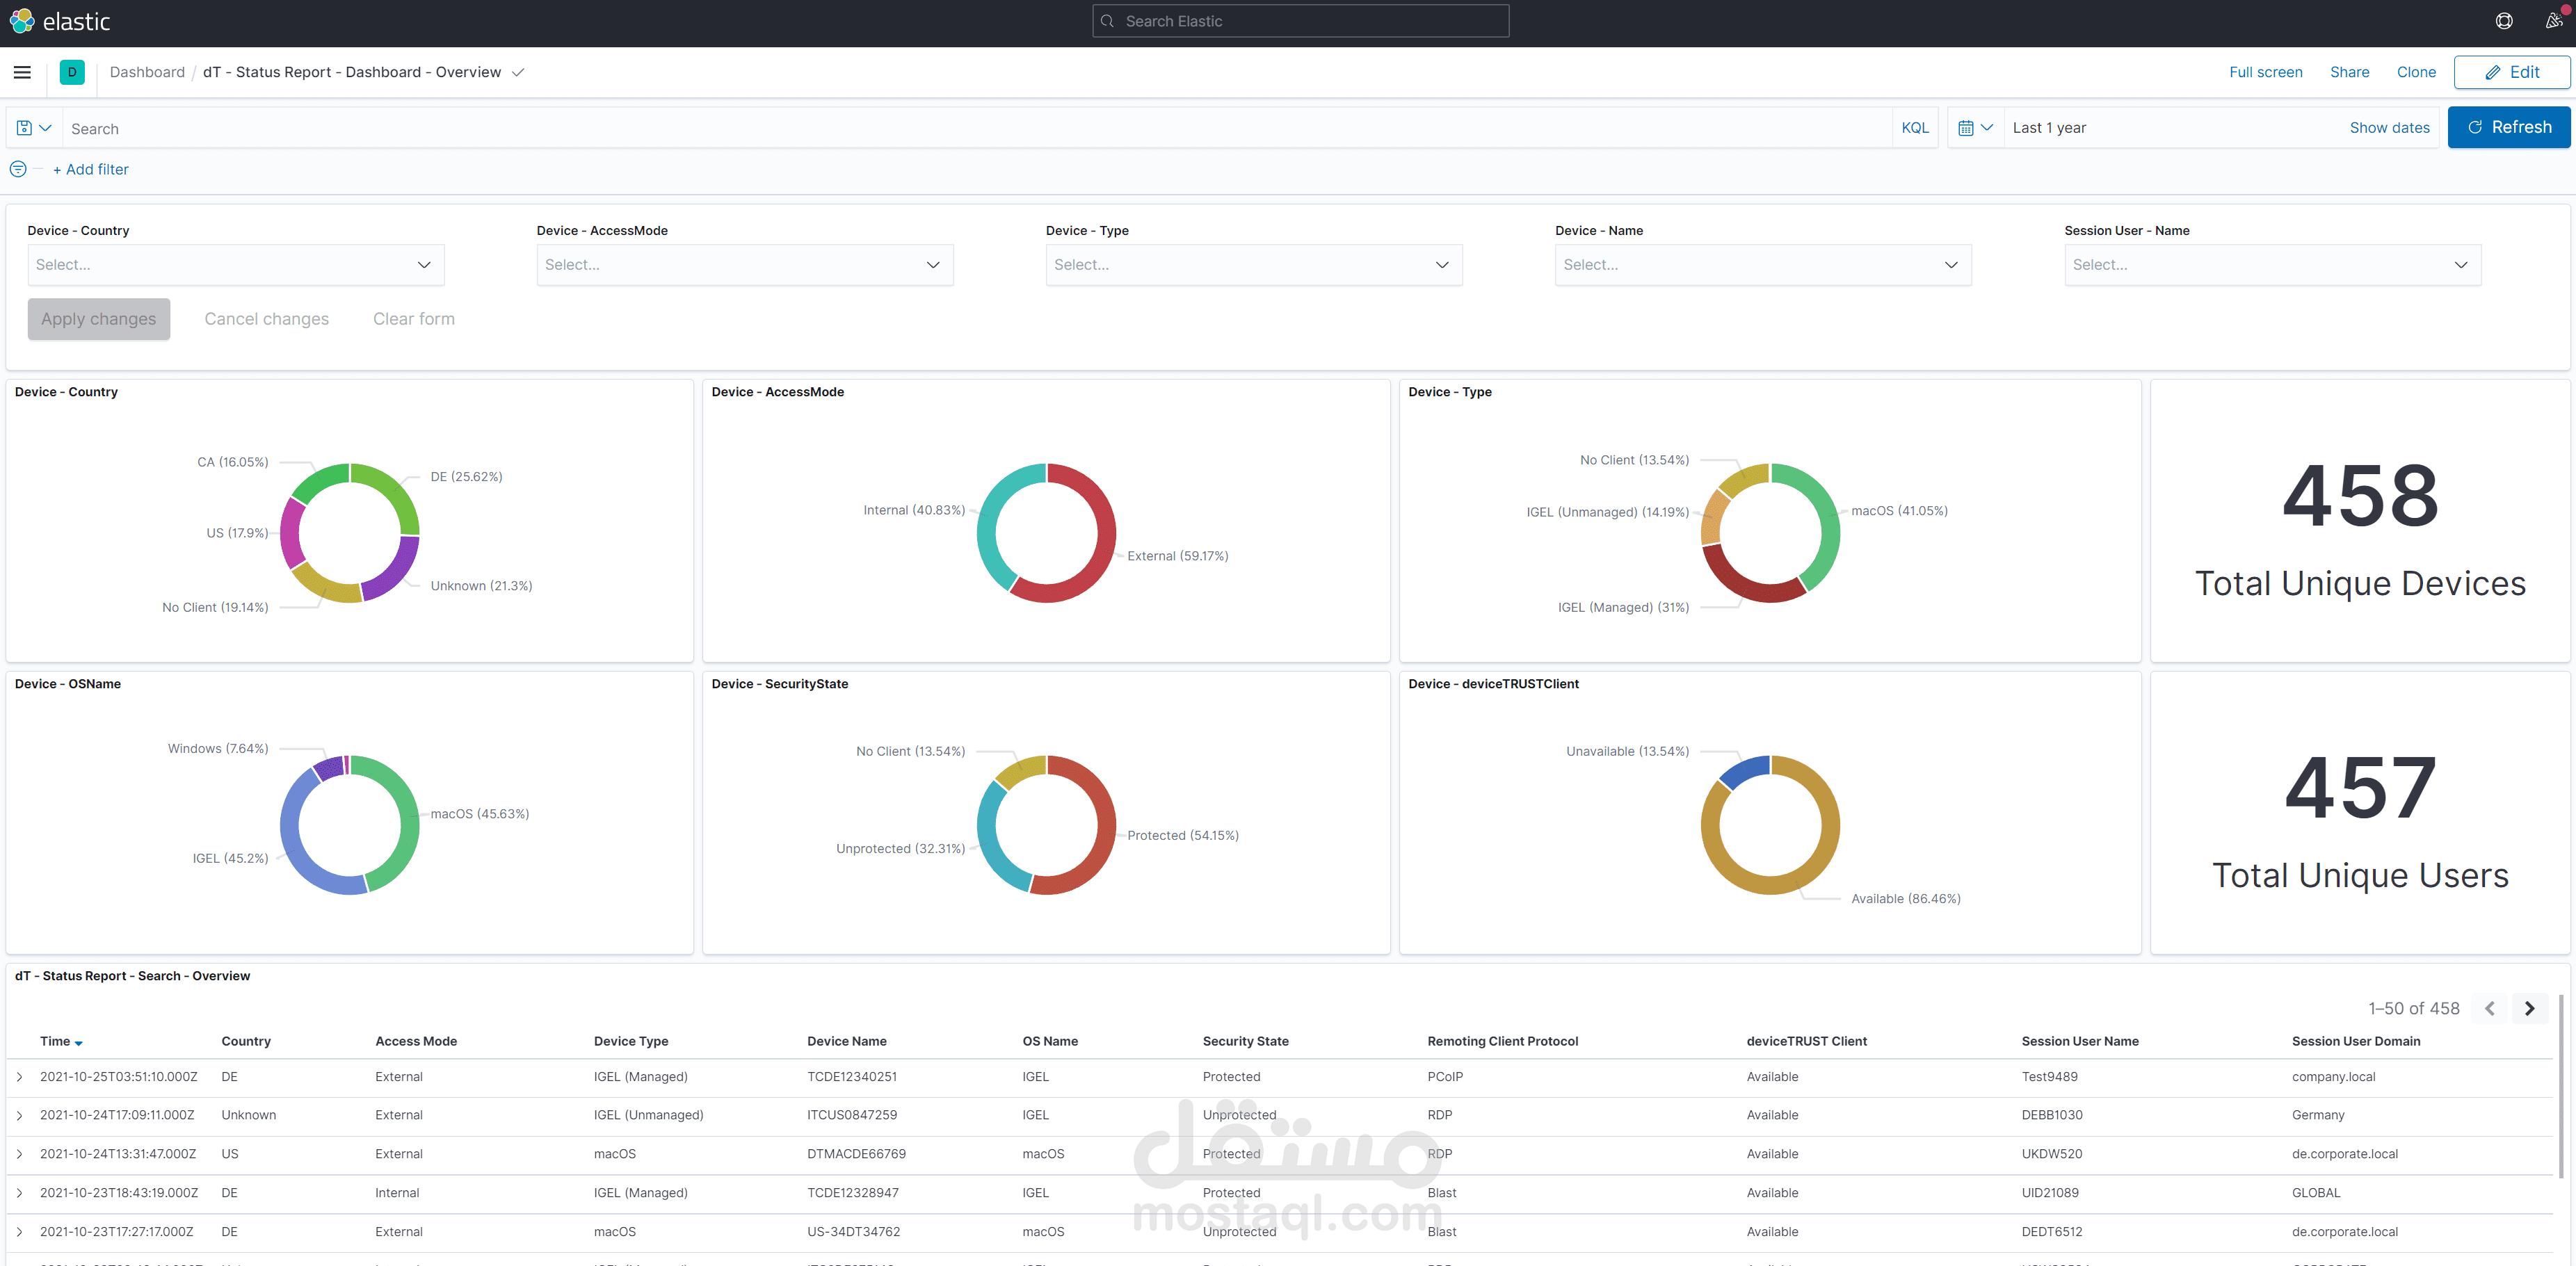Click the IGEL (Managed) (31%) label
Viewport: 2576px width, 1266px height.
pos(1623,607)
